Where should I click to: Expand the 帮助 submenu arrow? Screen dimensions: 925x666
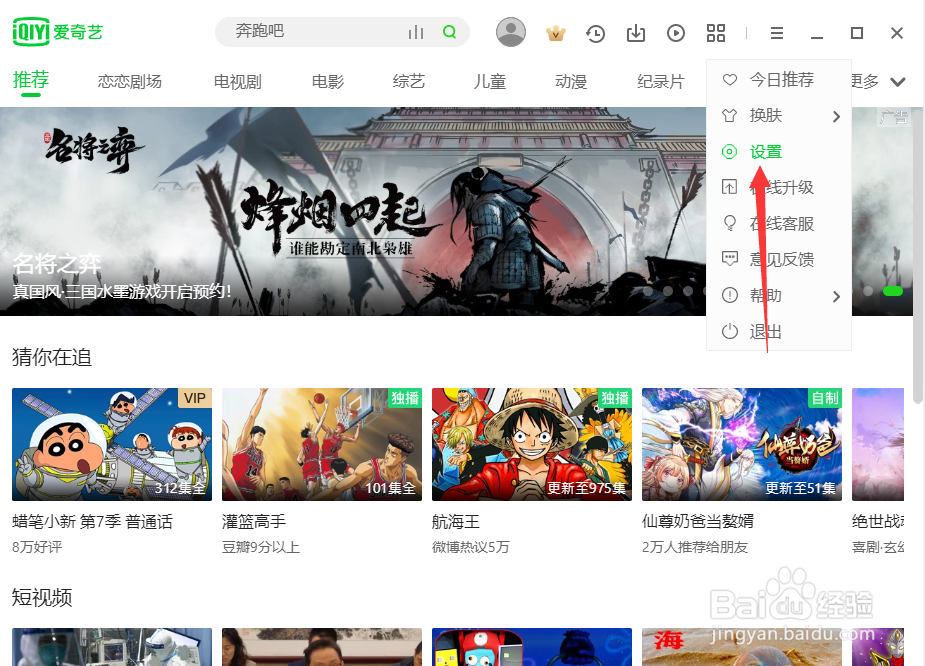point(836,296)
